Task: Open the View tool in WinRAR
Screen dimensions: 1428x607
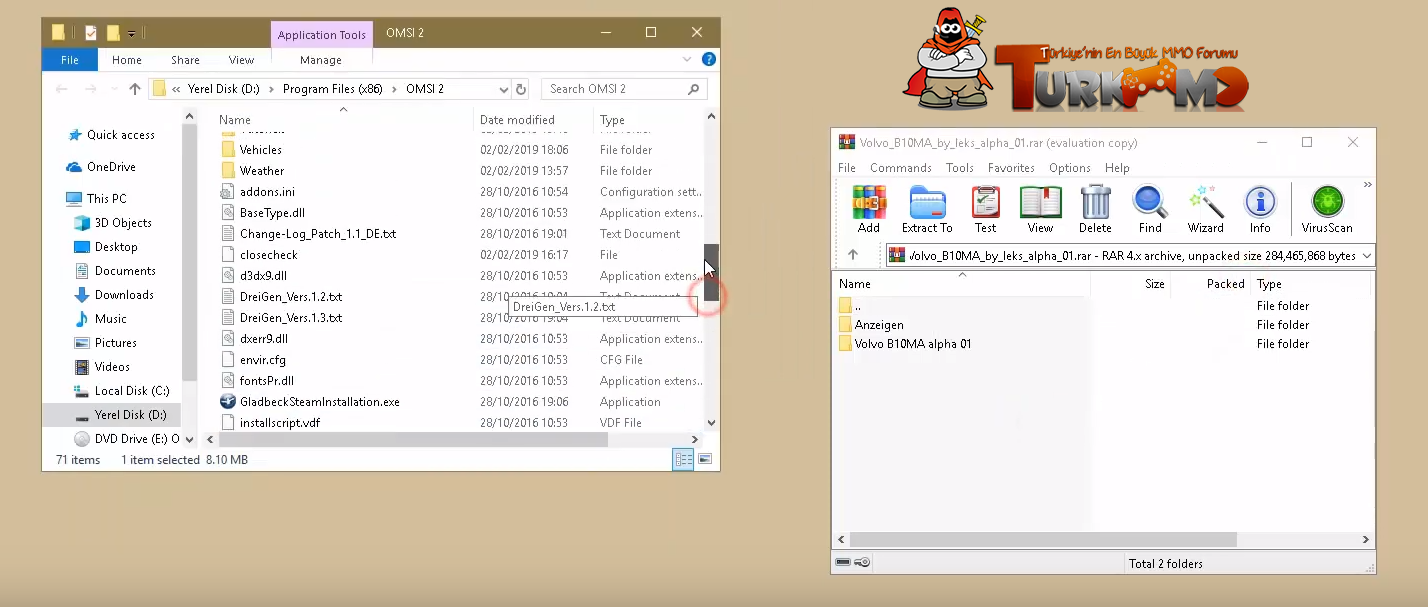Action: pos(1040,210)
